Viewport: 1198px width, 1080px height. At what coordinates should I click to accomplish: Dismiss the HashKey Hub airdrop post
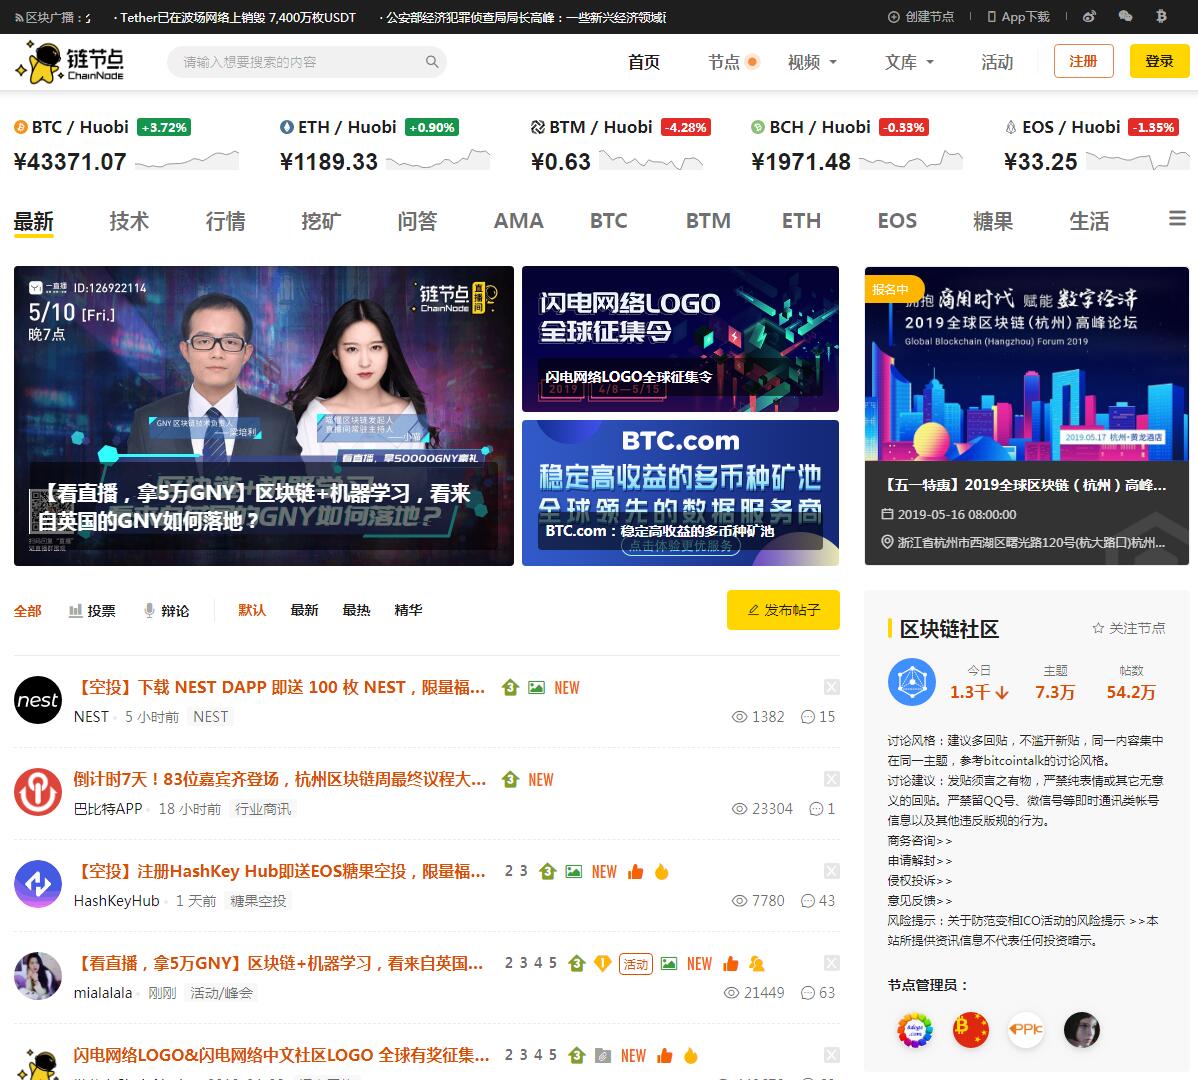(x=831, y=871)
